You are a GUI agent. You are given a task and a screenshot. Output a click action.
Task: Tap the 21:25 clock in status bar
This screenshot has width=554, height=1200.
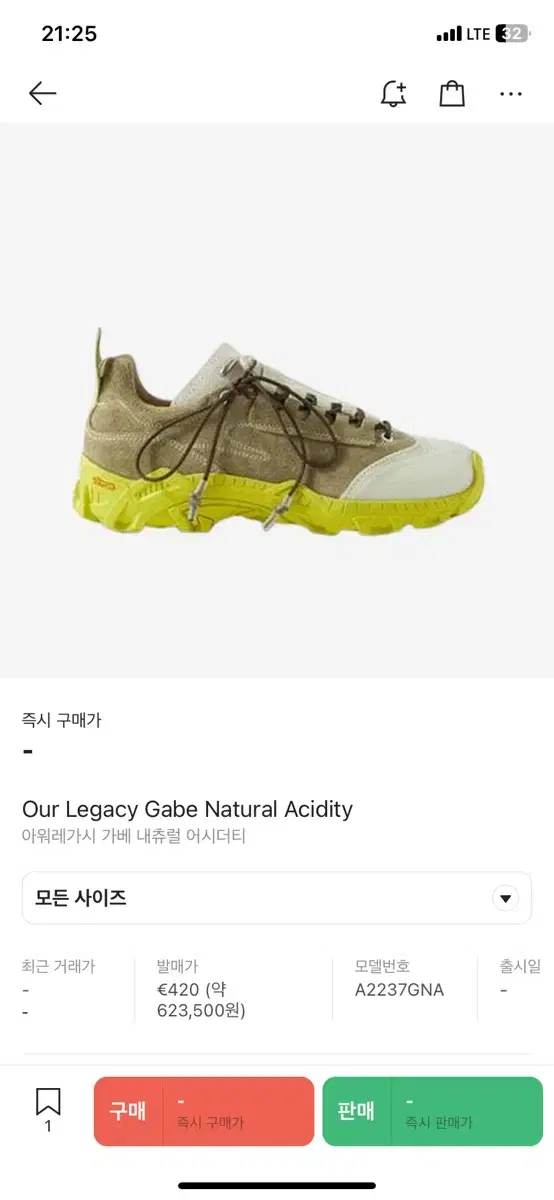coord(69,34)
